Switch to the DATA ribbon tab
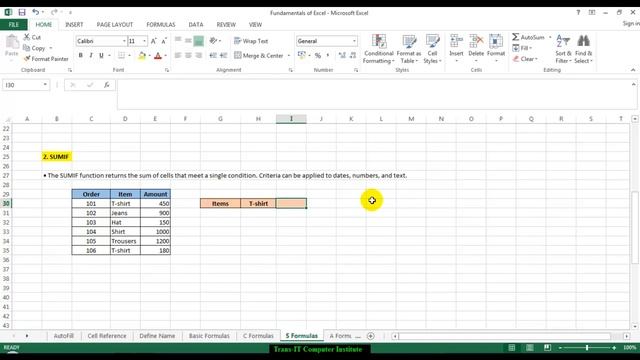The height and width of the screenshot is (360, 640). [x=196, y=24]
